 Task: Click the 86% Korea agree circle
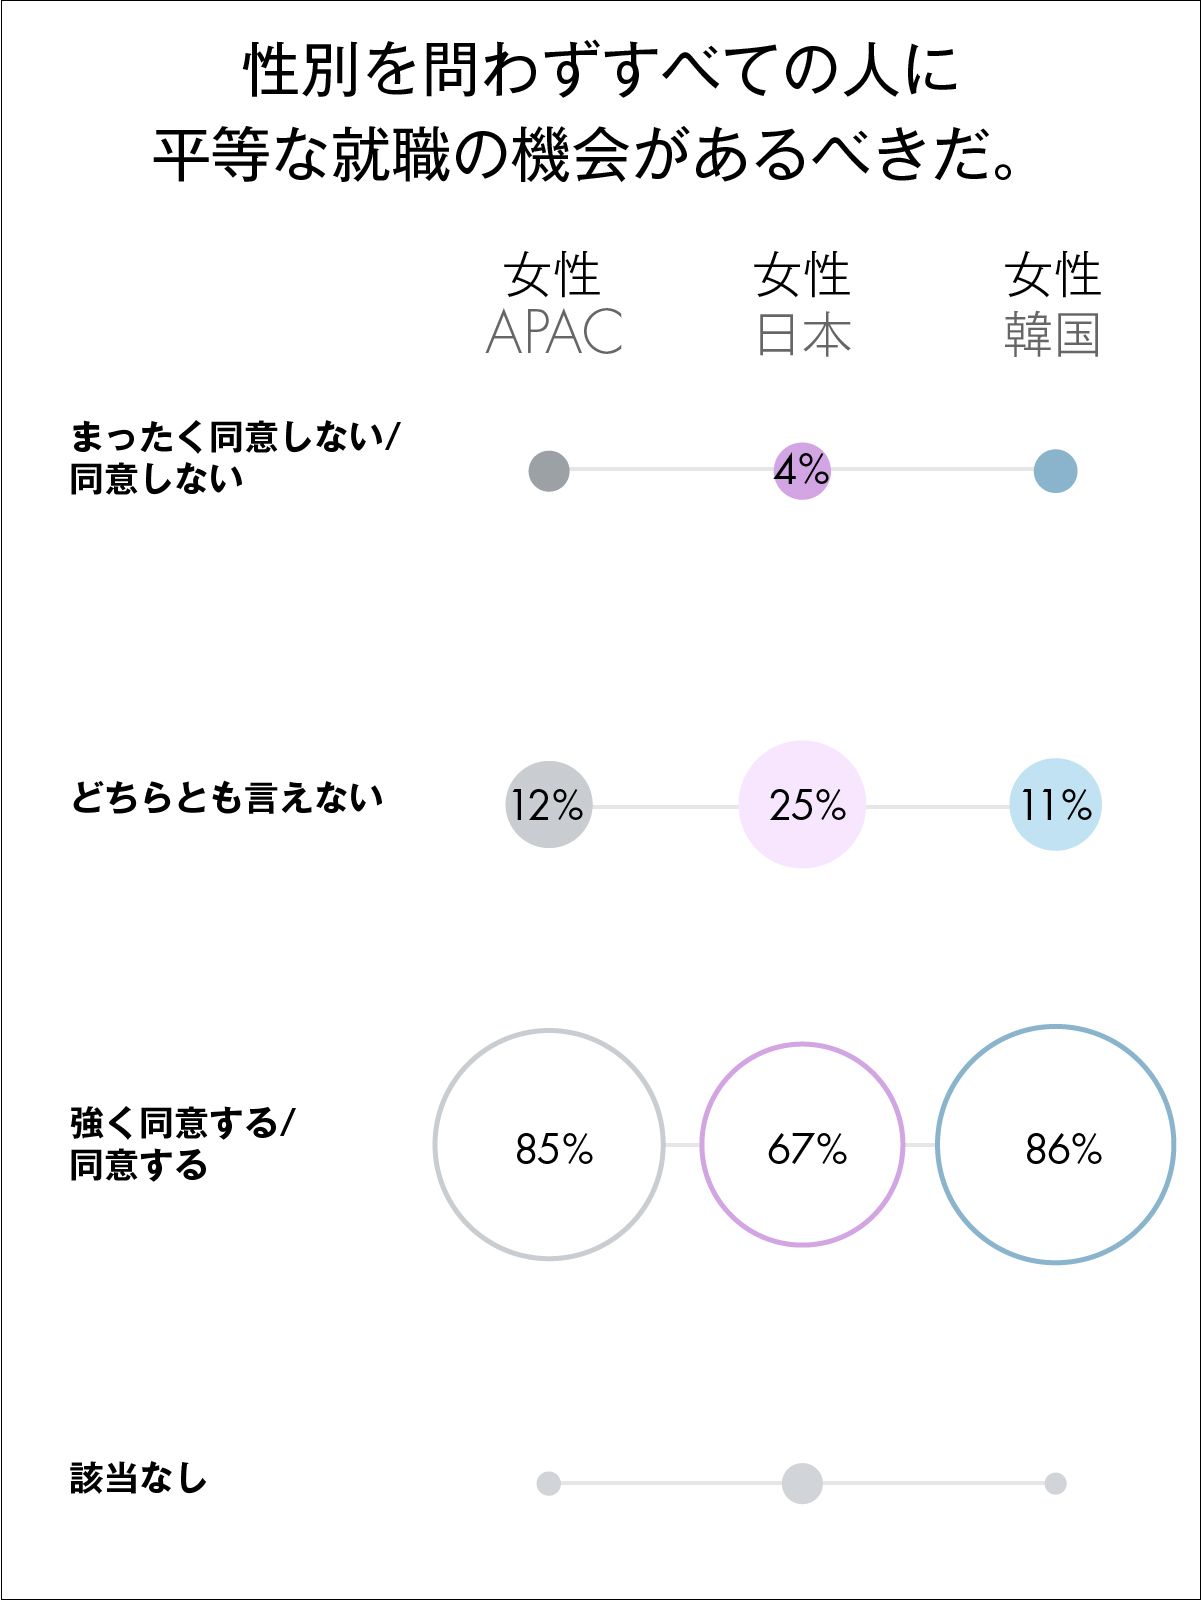(1055, 1145)
